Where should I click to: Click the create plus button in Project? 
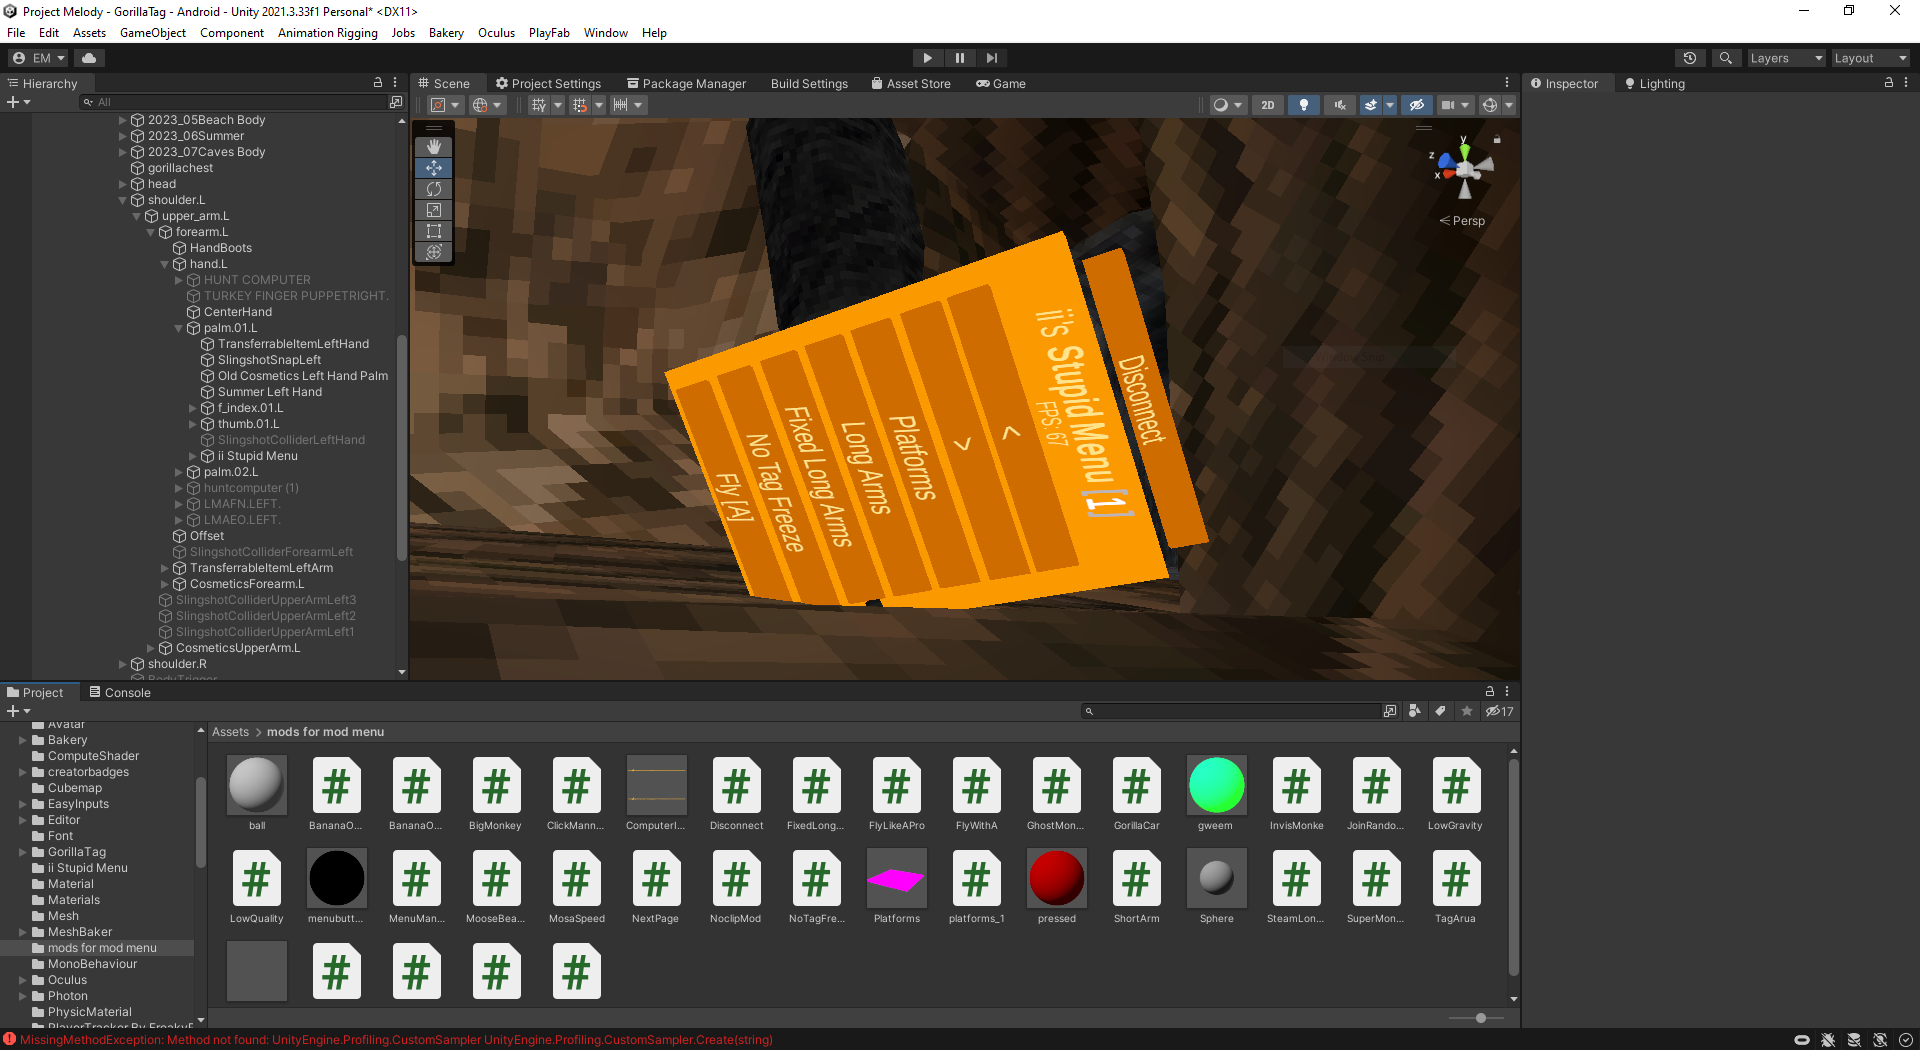pos(18,711)
